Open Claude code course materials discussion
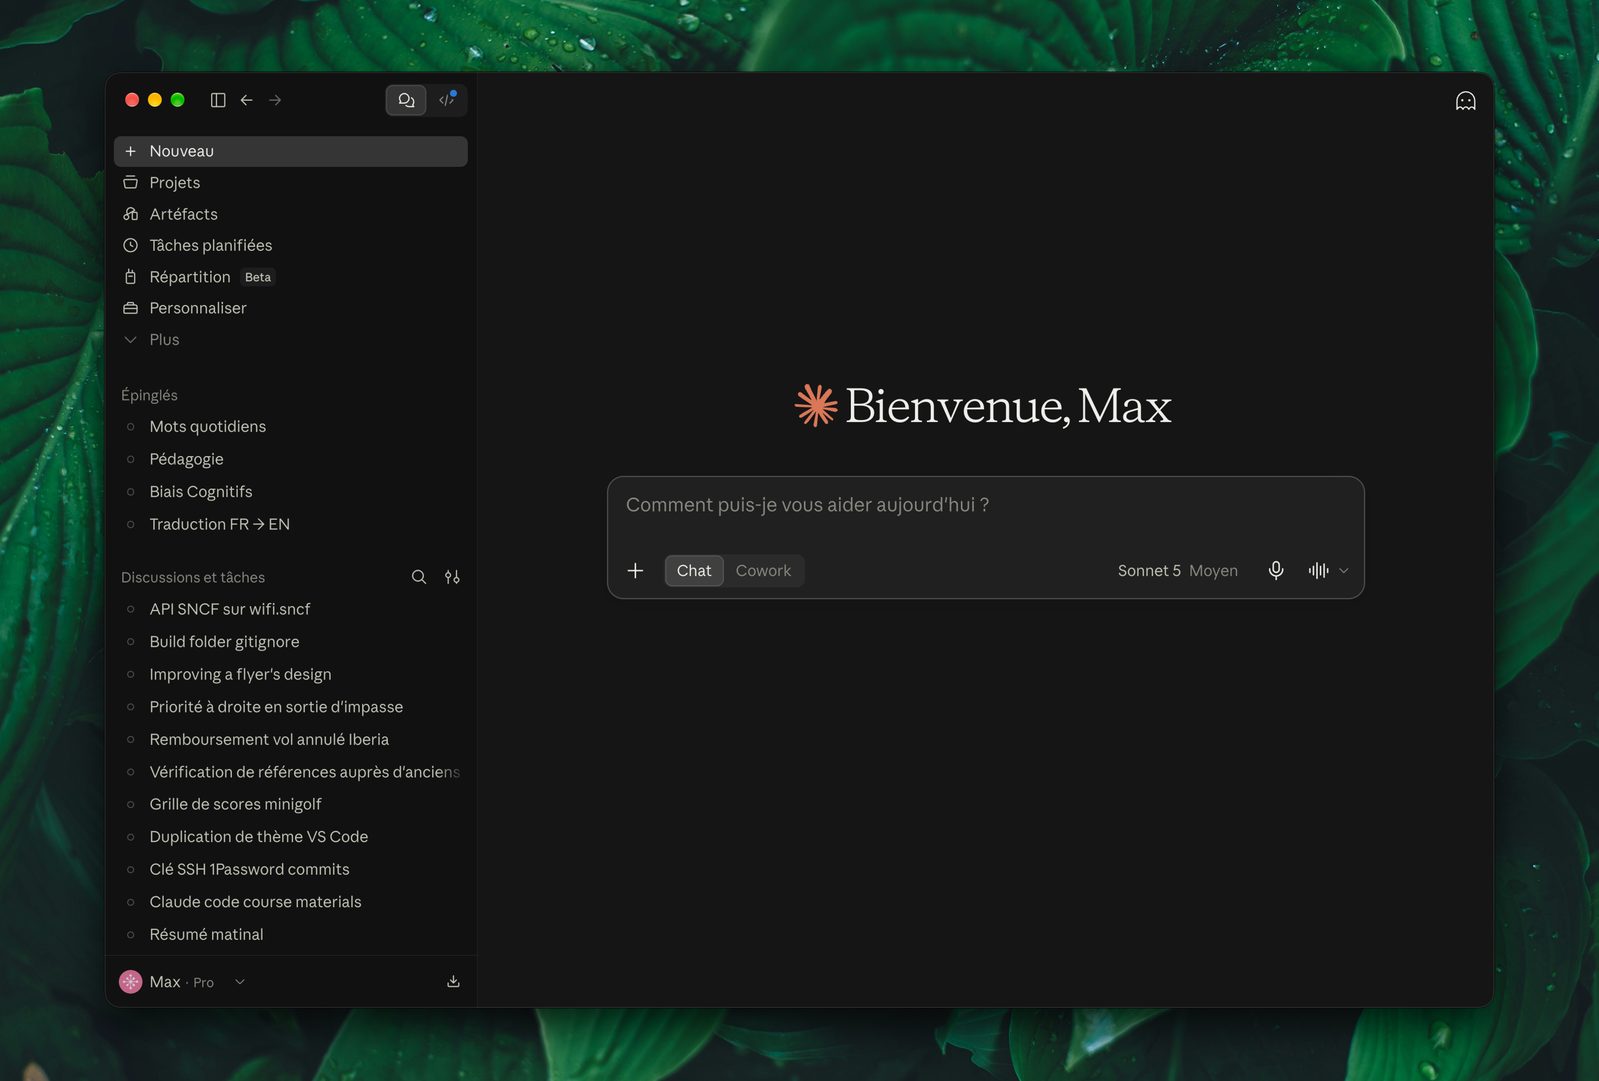 coord(291,902)
